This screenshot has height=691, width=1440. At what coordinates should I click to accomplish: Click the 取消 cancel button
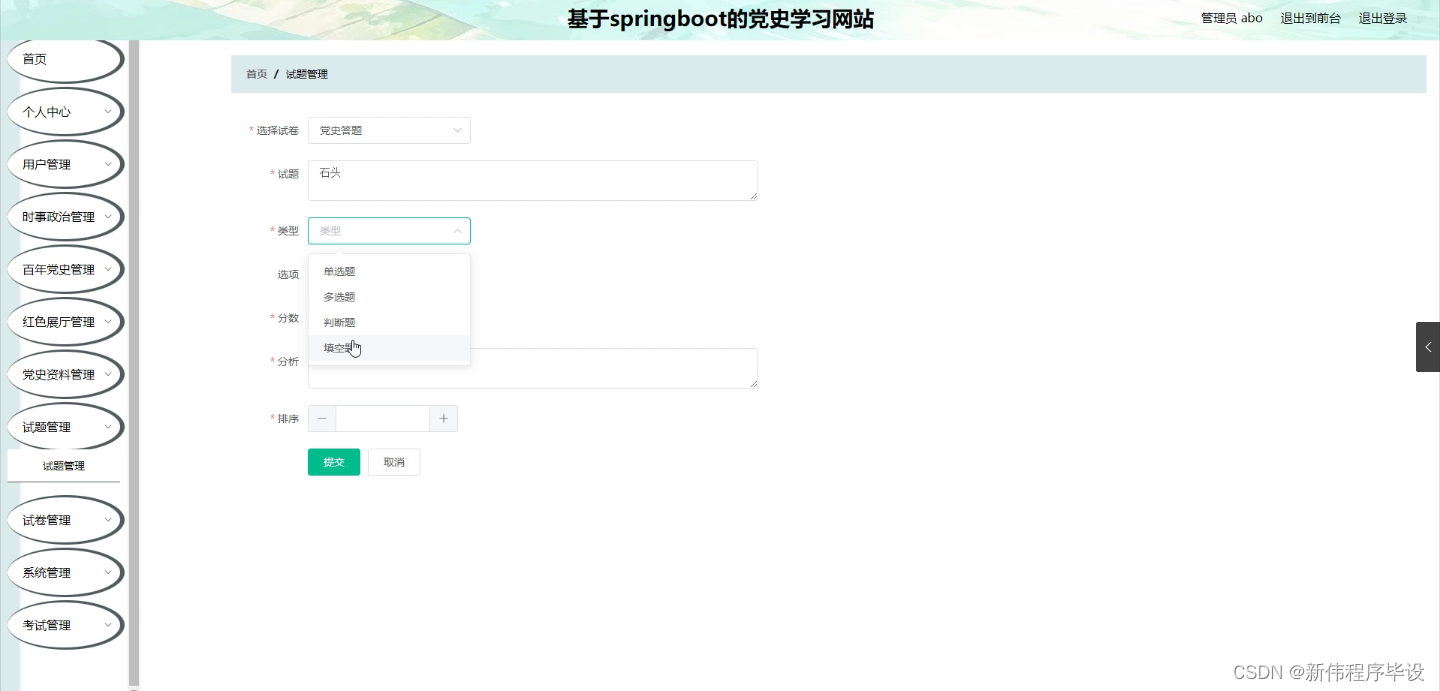pyautogui.click(x=393, y=462)
